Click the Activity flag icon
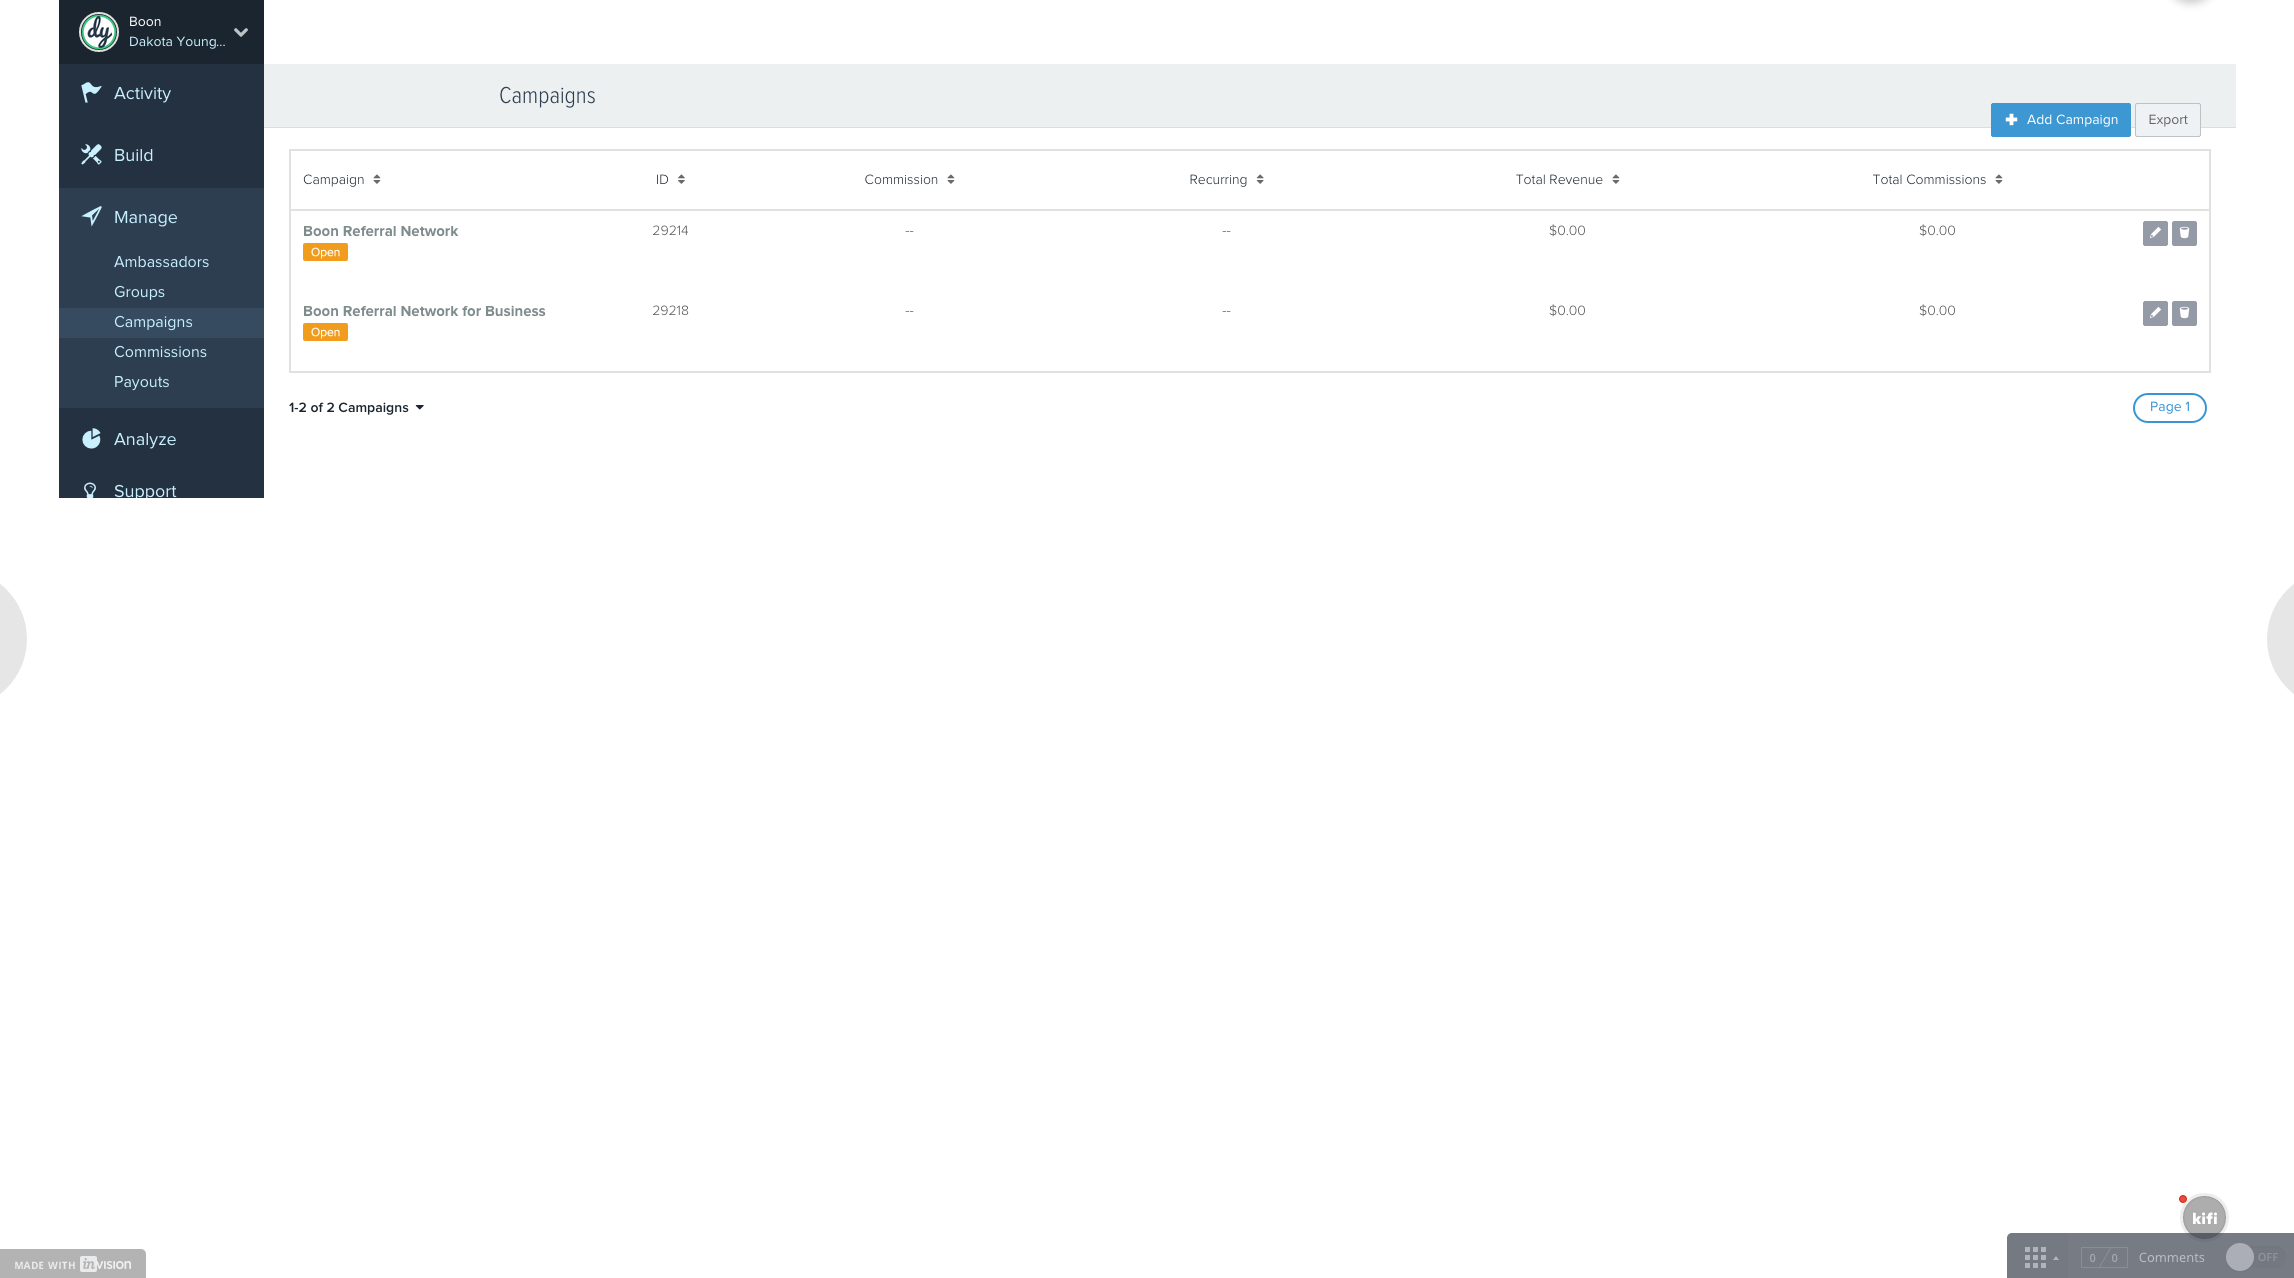Screen dimensions: 2294x1278 click(x=91, y=93)
